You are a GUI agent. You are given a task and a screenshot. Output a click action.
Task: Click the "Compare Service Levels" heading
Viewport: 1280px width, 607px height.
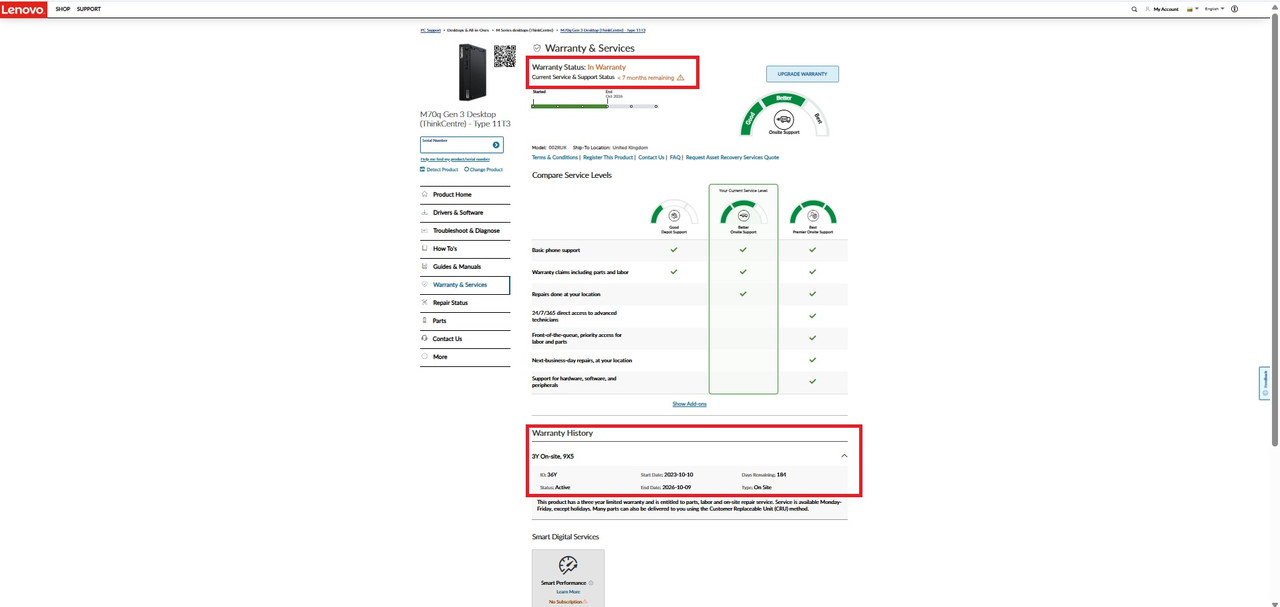(x=572, y=175)
